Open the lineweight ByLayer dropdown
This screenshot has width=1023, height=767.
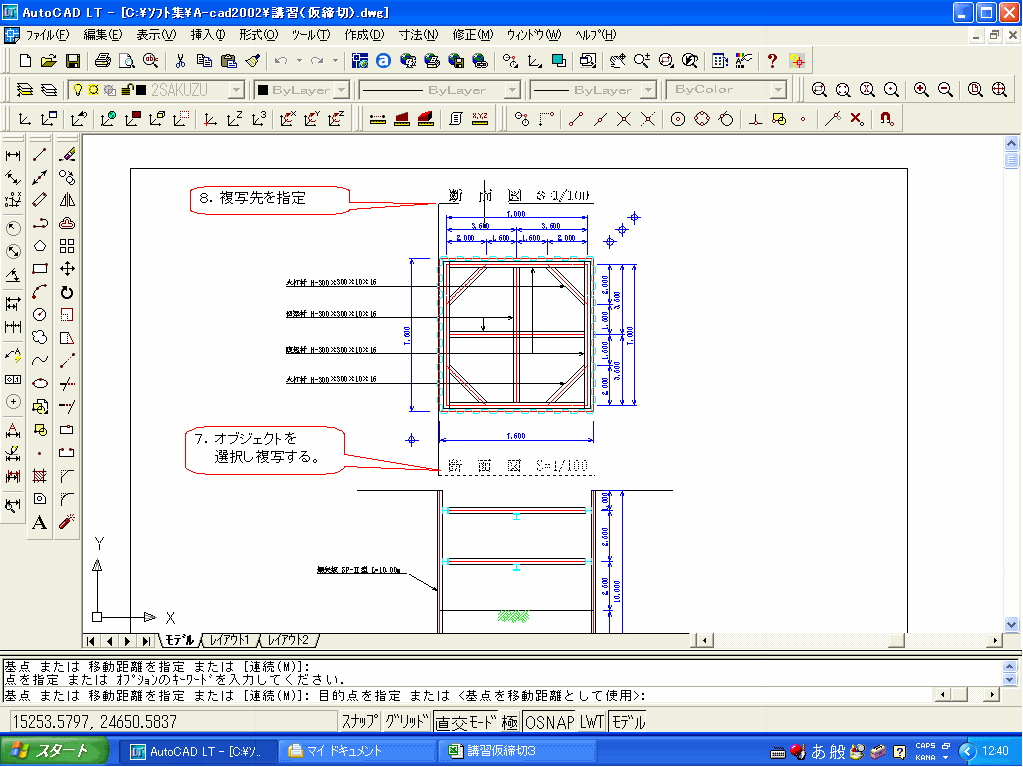649,90
